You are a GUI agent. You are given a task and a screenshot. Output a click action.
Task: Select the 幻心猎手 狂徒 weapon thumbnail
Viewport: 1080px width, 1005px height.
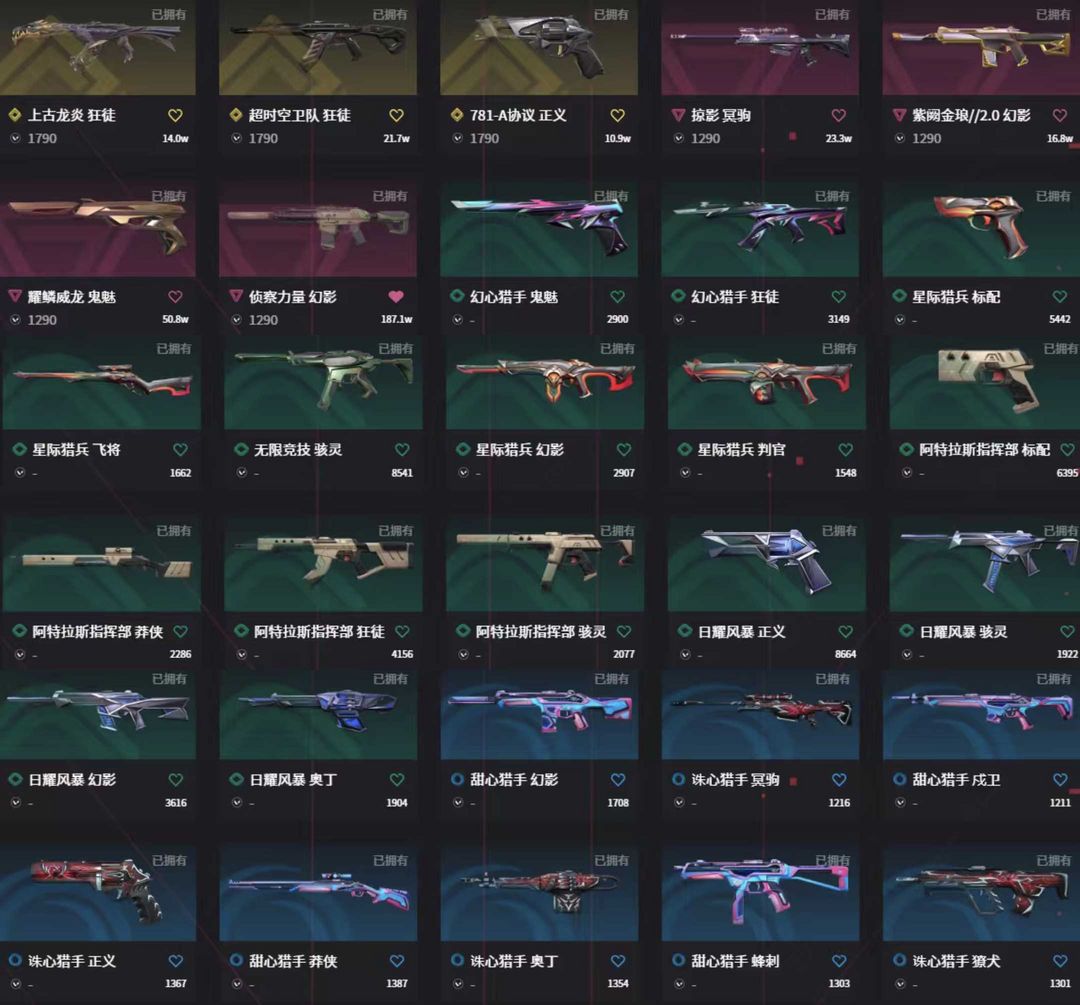coord(760,229)
